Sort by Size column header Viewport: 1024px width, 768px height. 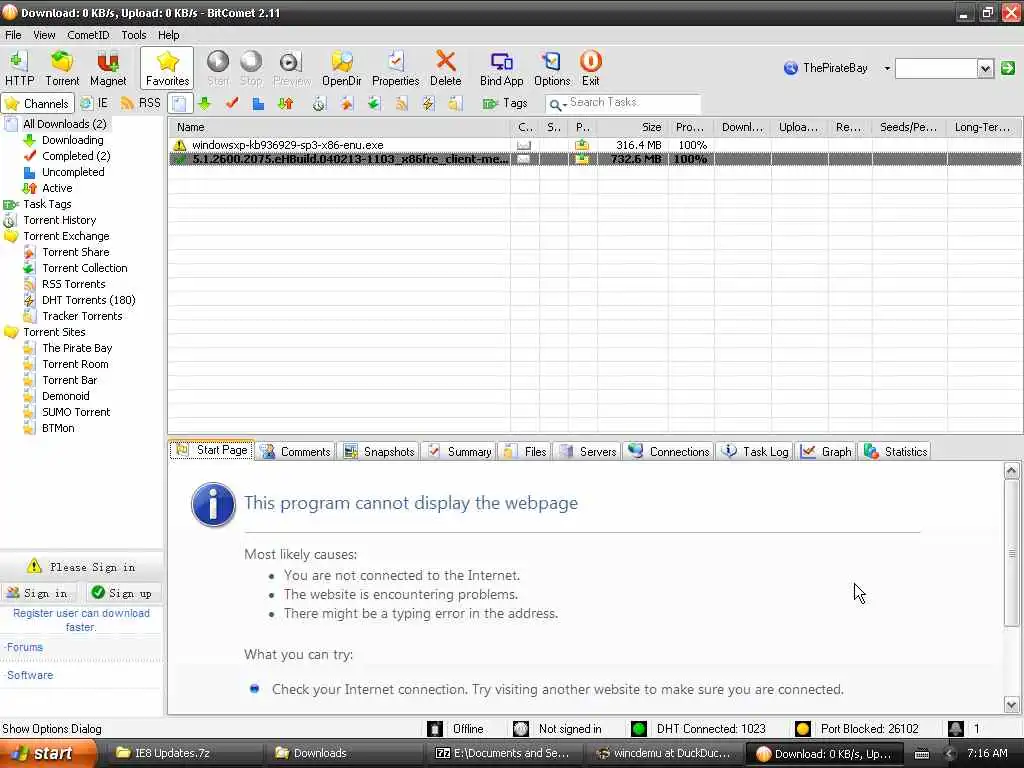pos(632,127)
